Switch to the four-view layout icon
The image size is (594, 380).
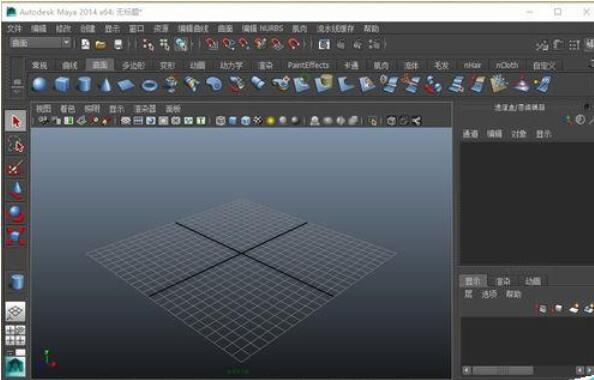[16, 336]
